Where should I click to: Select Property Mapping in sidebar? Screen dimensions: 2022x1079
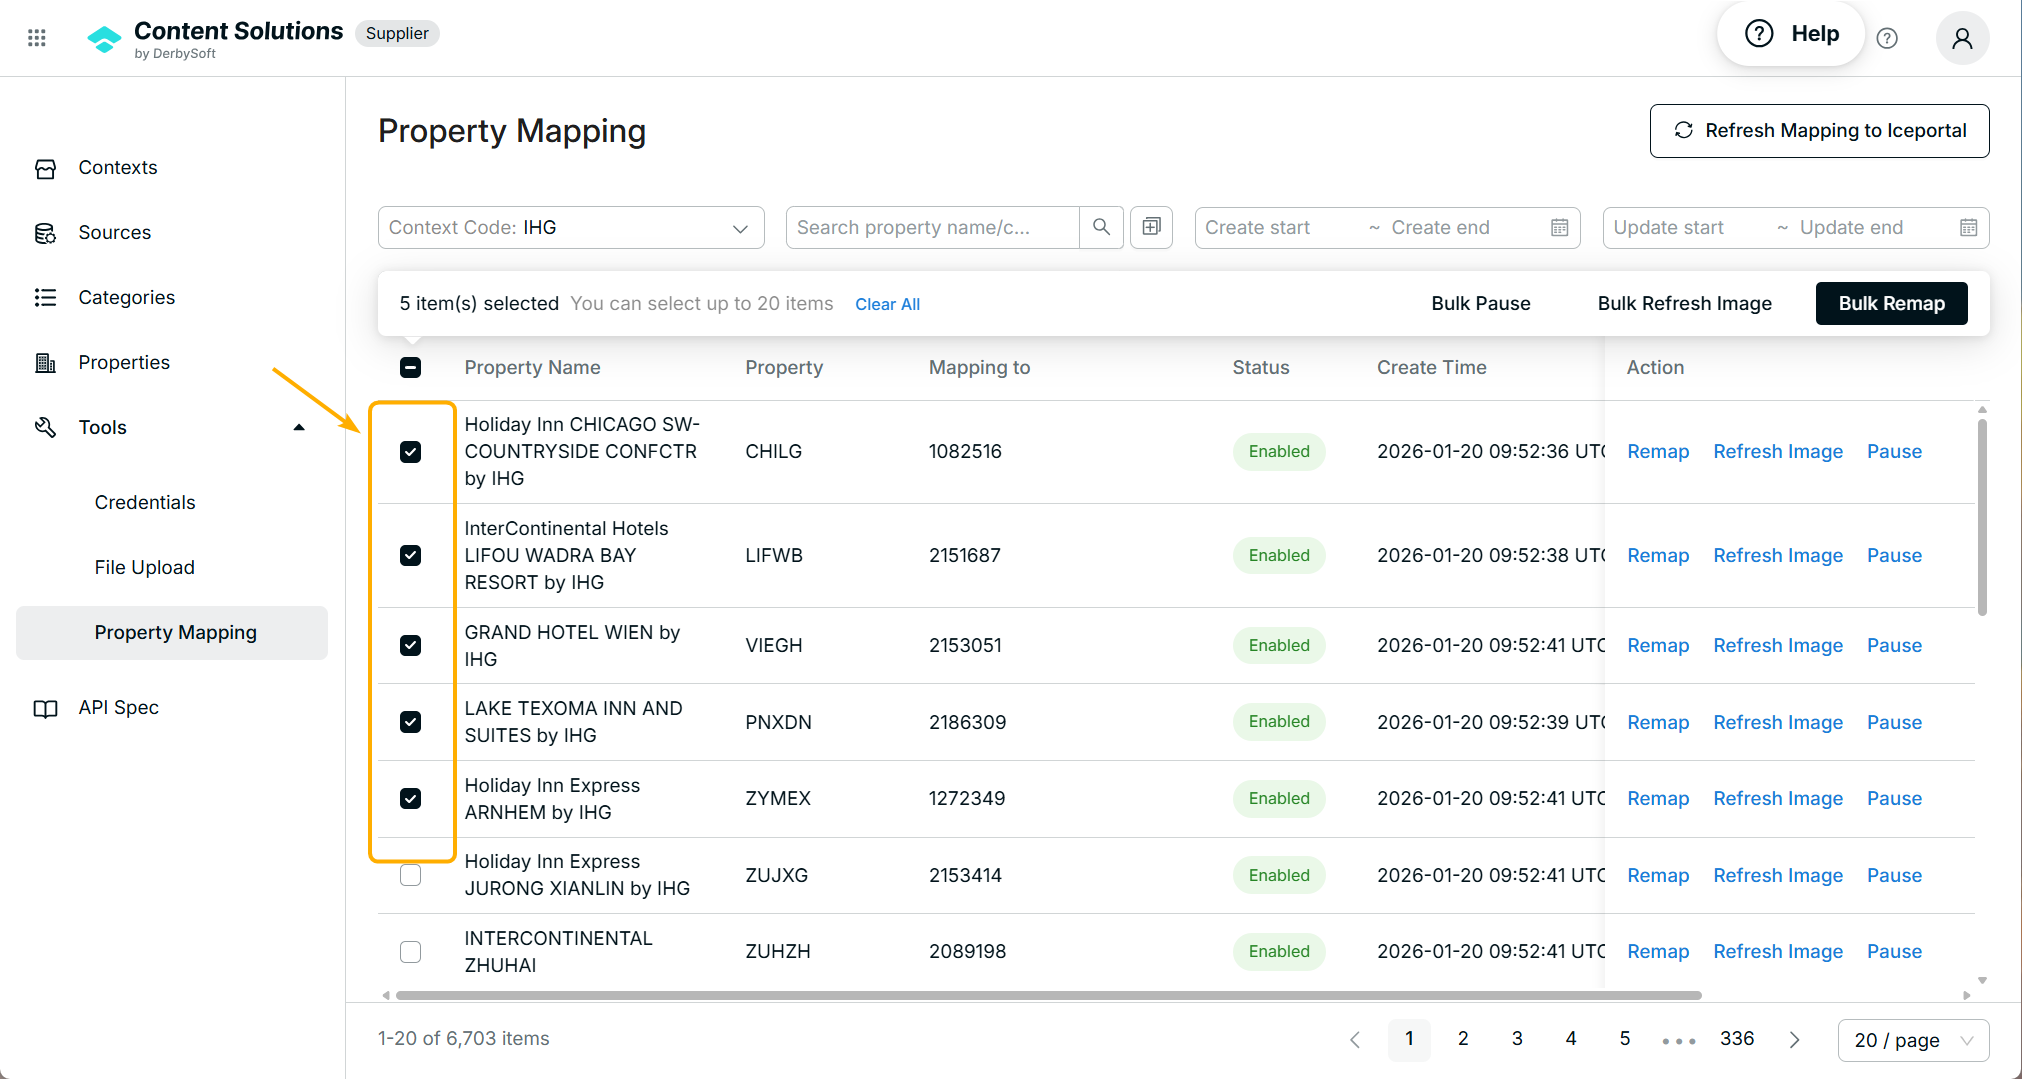172,633
